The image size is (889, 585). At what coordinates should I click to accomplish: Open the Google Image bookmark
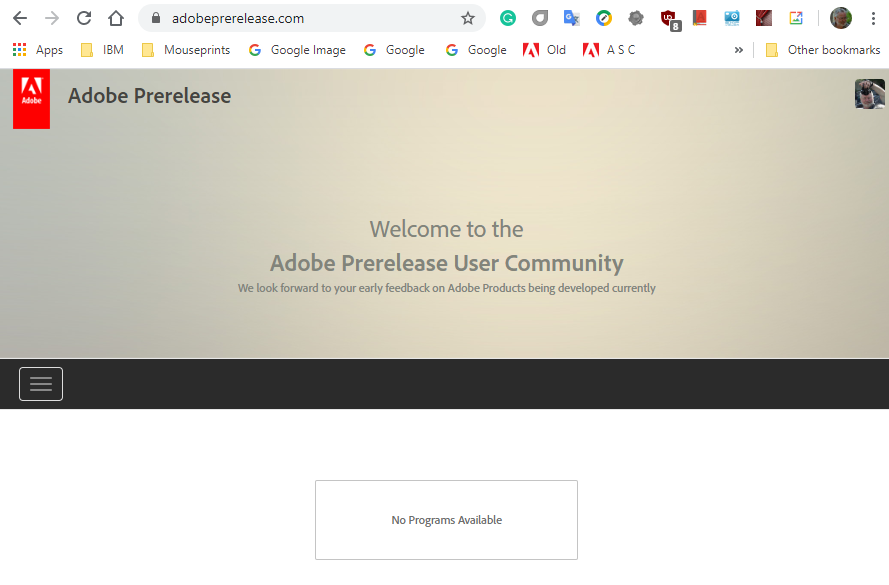coord(297,50)
